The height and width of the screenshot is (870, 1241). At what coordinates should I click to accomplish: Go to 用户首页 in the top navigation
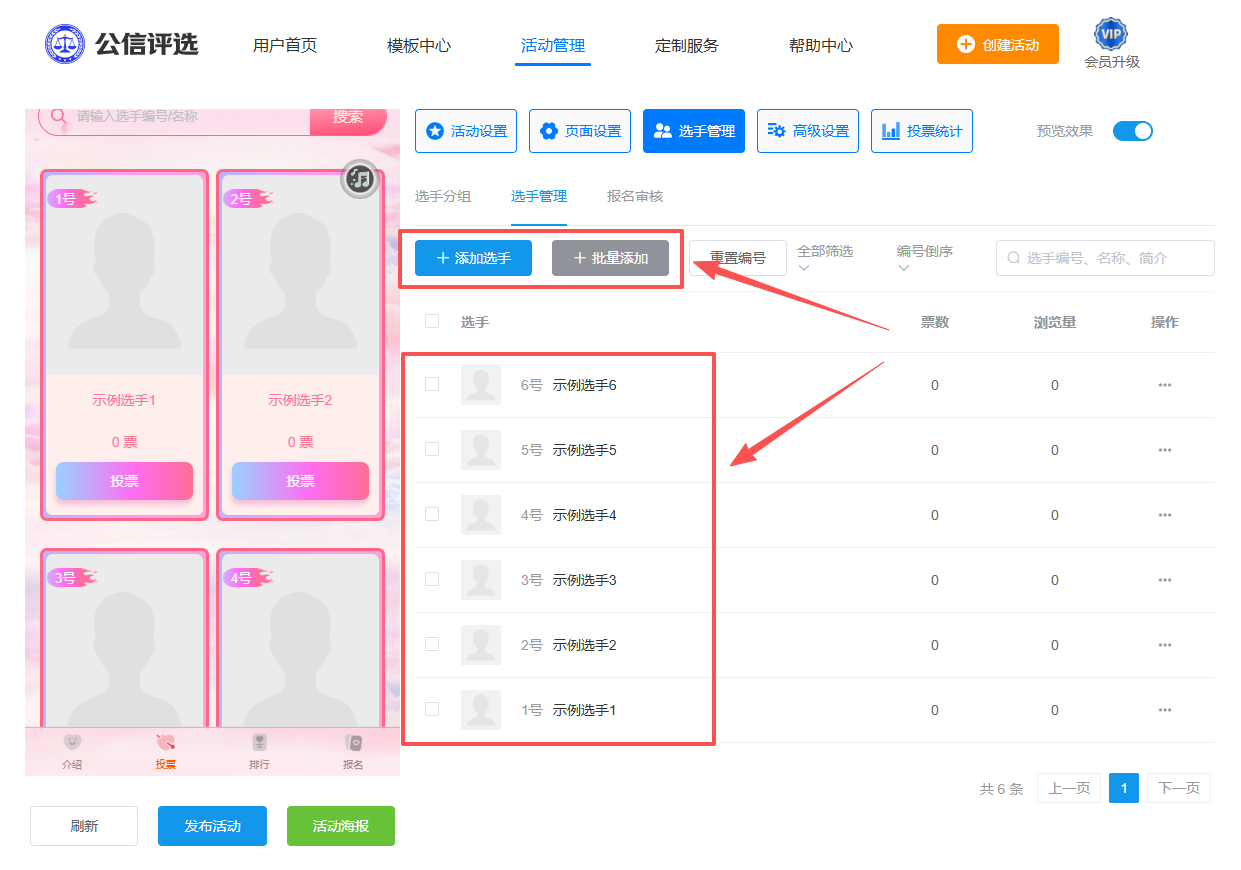[x=285, y=45]
